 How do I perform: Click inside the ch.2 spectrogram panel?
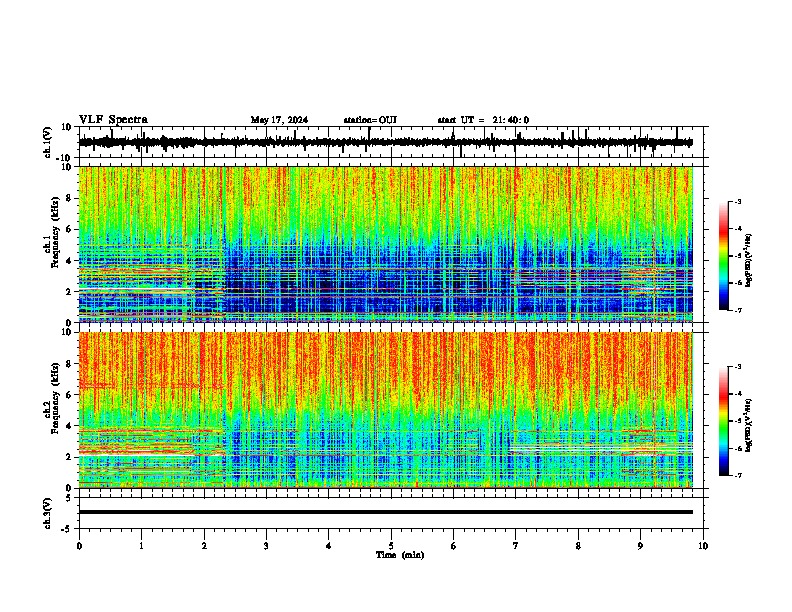click(393, 410)
